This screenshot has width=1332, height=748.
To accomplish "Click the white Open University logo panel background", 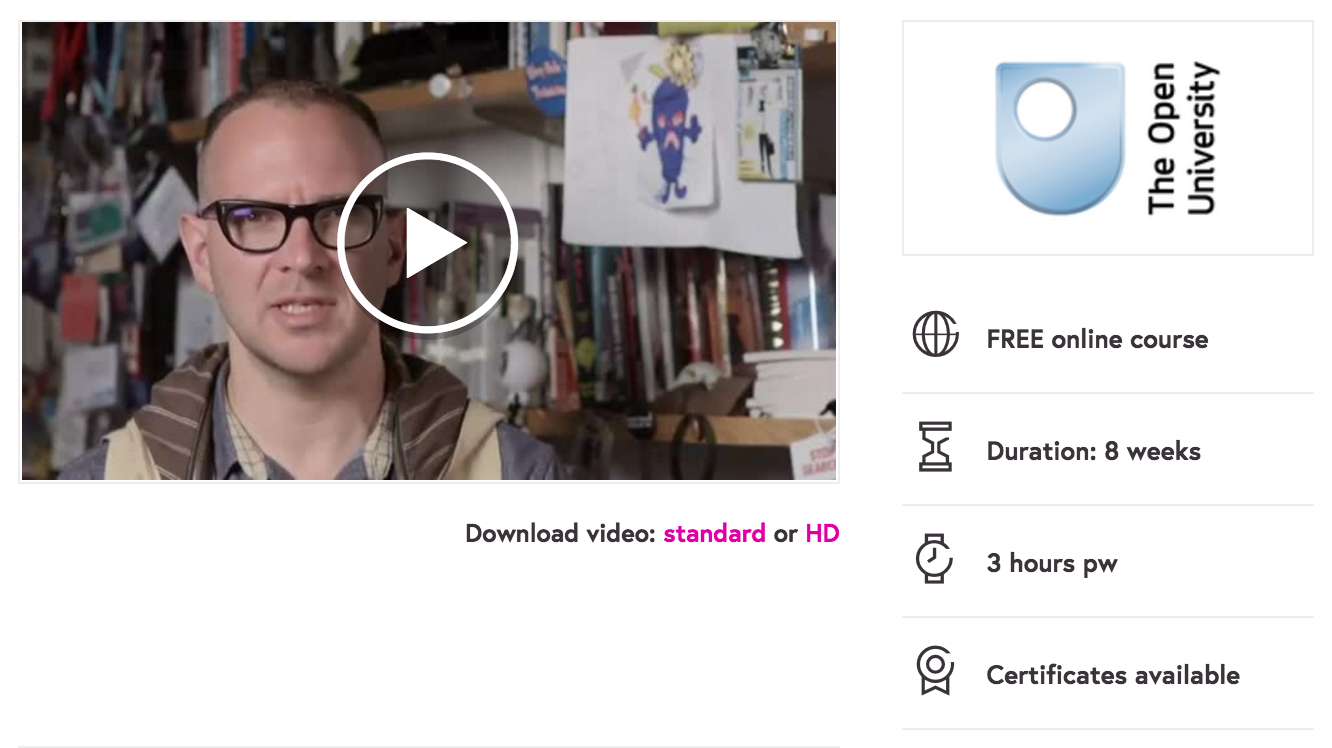I will [1108, 138].
